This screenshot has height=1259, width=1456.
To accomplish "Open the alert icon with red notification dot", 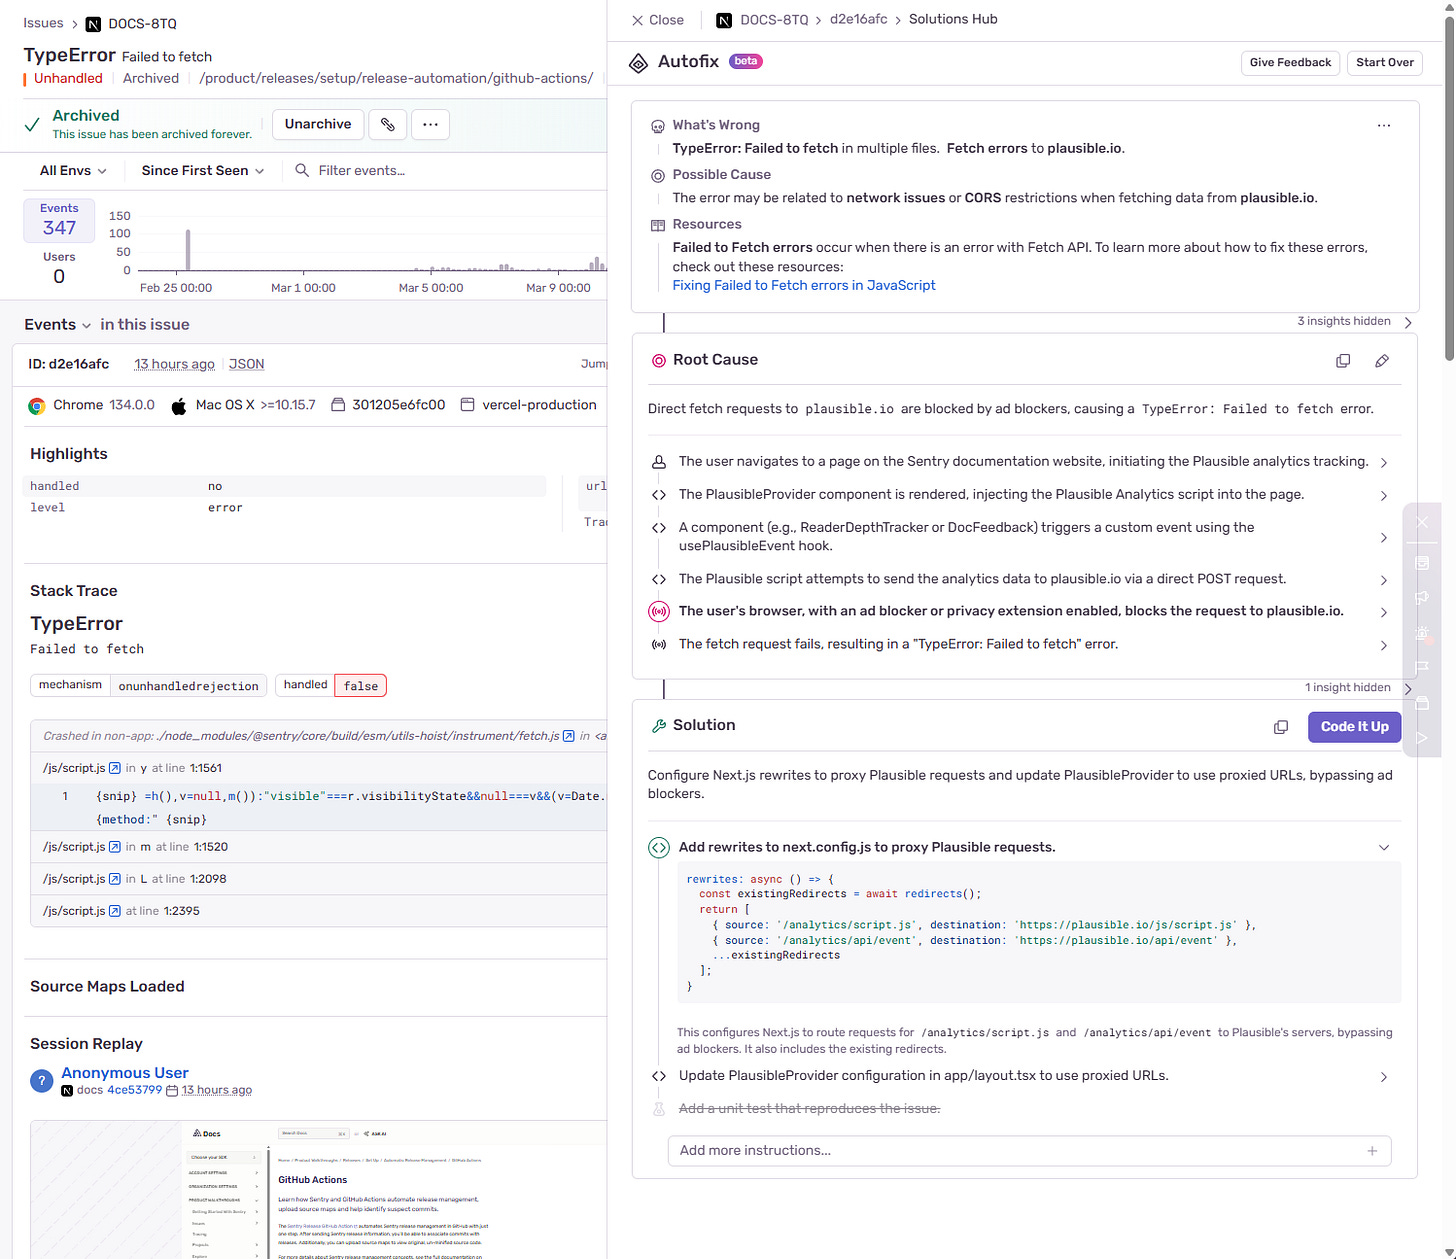I will tap(1421, 633).
